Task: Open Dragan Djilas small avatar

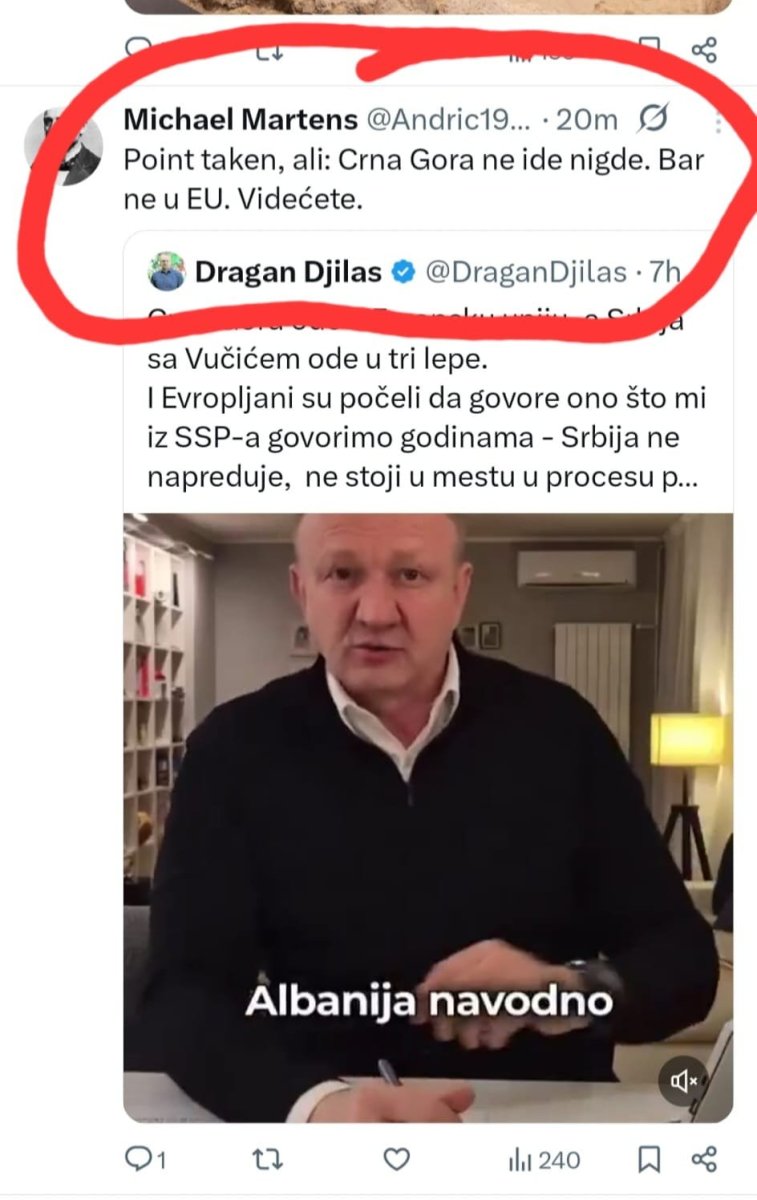Action: click(x=167, y=272)
